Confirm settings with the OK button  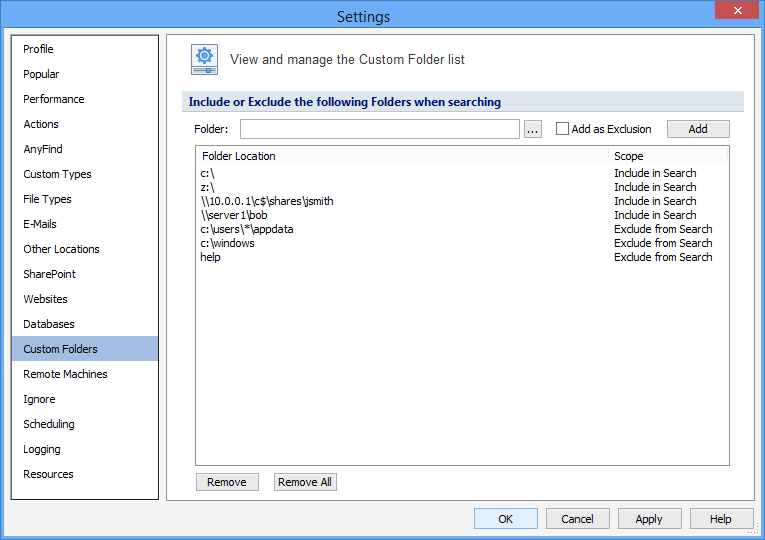tap(505, 519)
